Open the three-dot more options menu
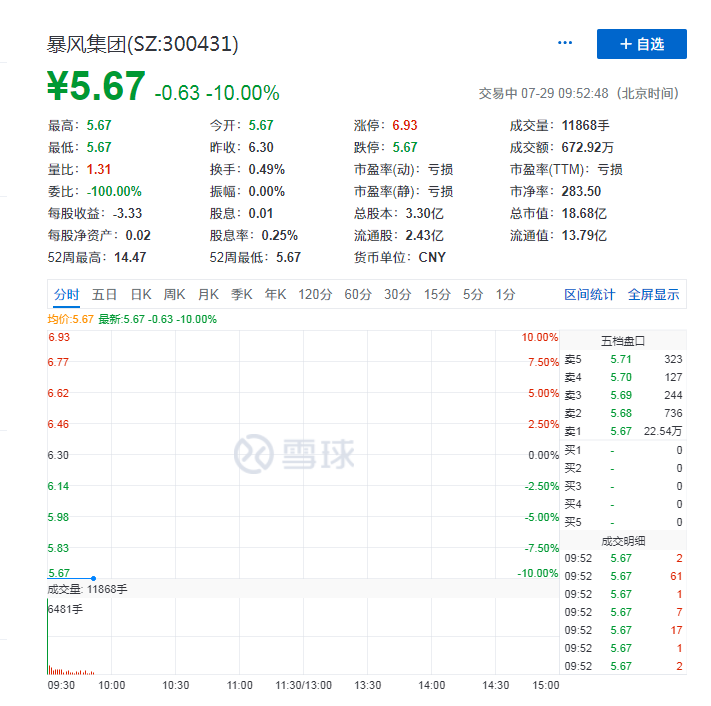The width and height of the screenshot is (711, 706). click(x=565, y=43)
